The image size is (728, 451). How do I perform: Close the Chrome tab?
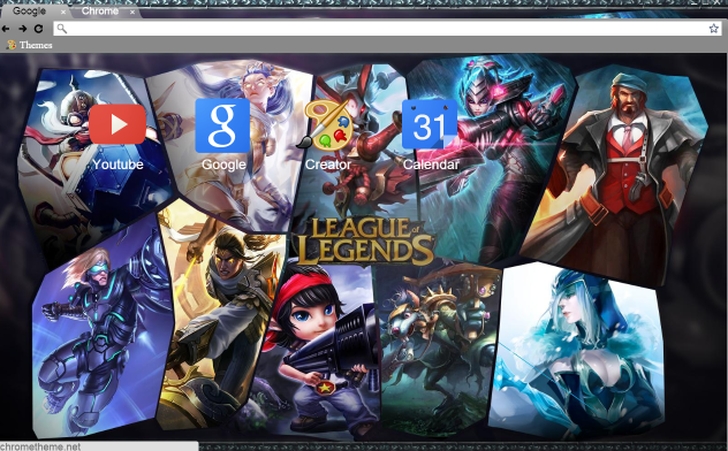pos(132,12)
